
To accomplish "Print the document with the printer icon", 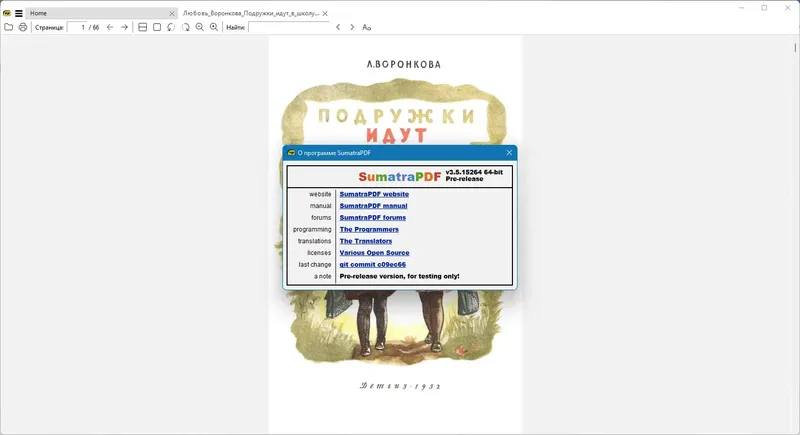I will (23, 27).
